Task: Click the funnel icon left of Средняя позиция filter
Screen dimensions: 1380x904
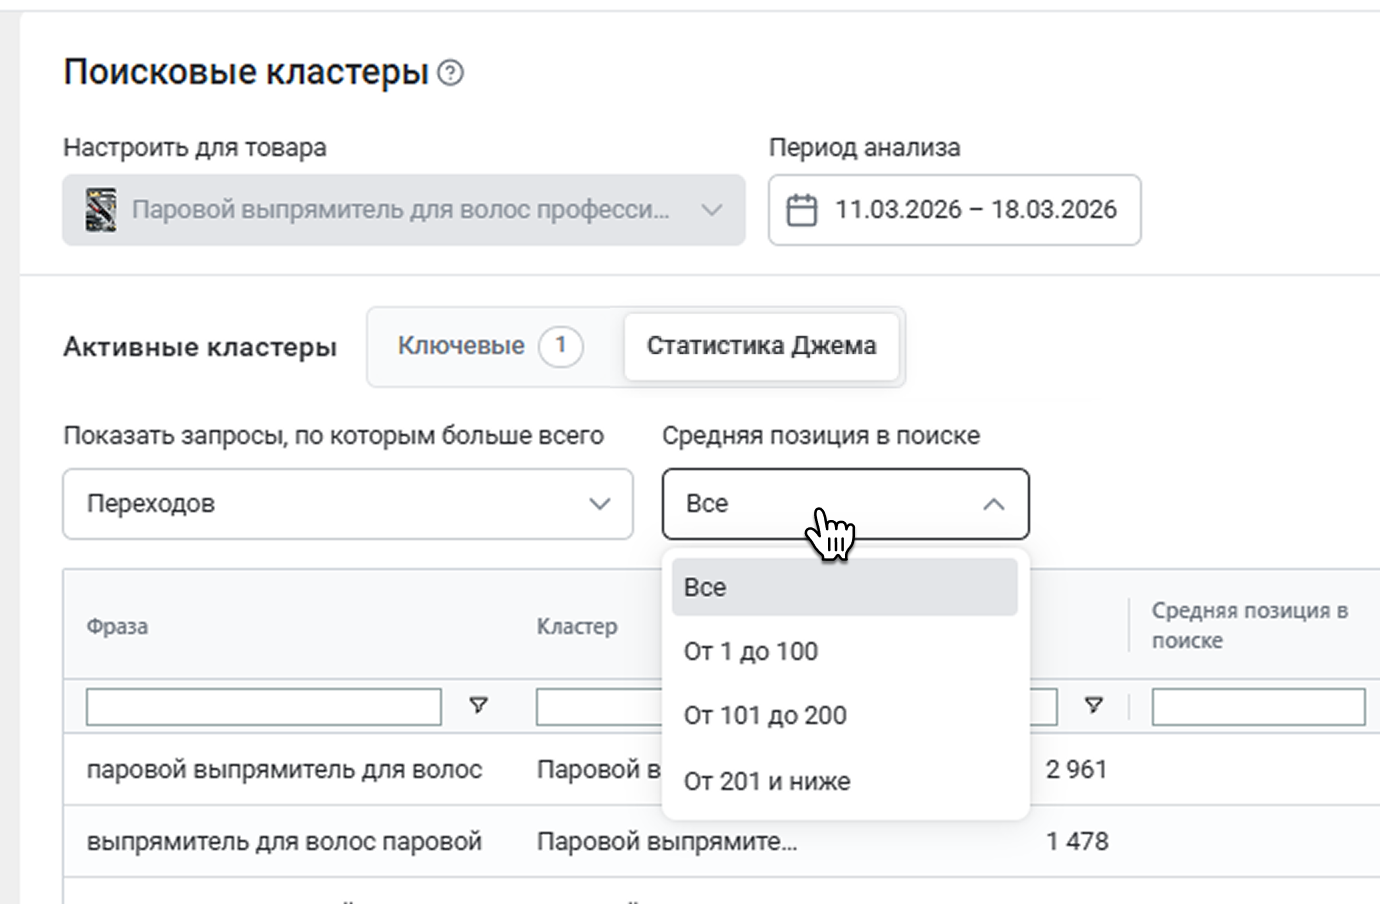Action: (1094, 706)
